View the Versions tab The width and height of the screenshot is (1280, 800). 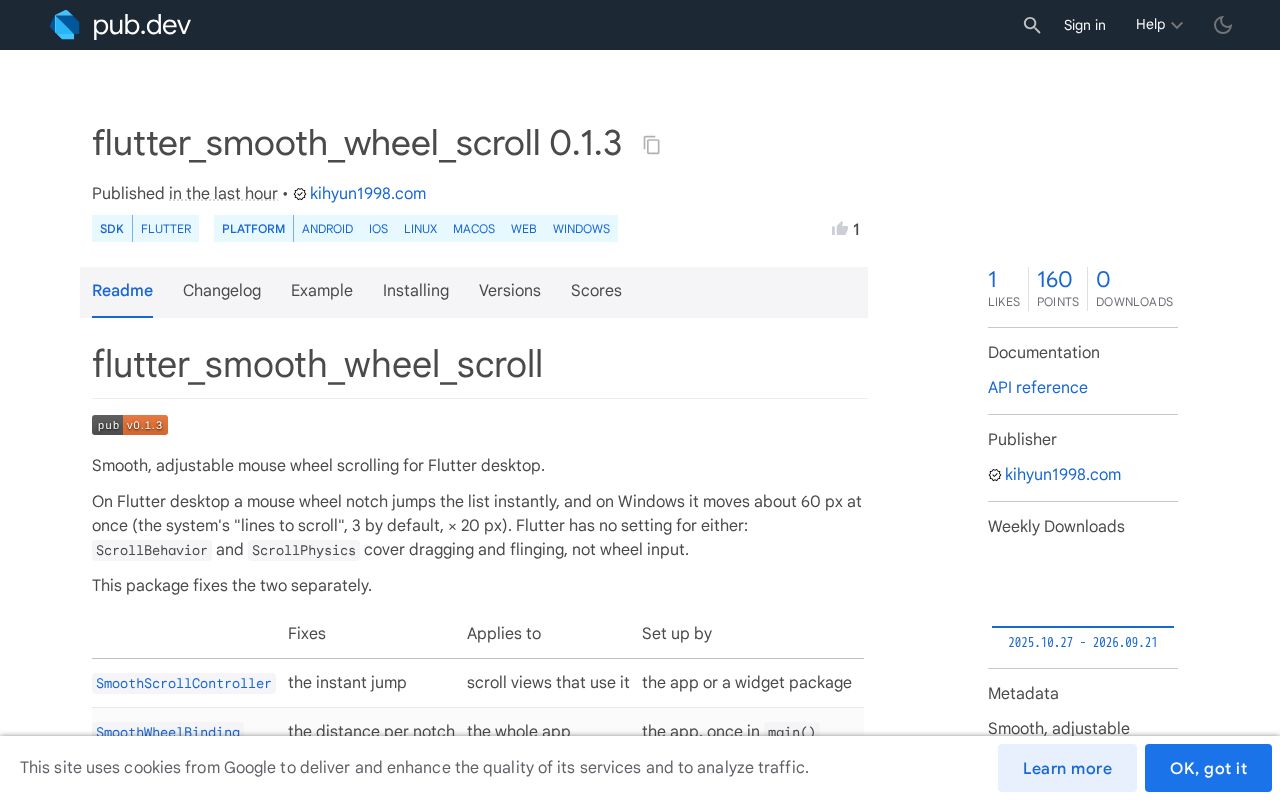click(510, 291)
